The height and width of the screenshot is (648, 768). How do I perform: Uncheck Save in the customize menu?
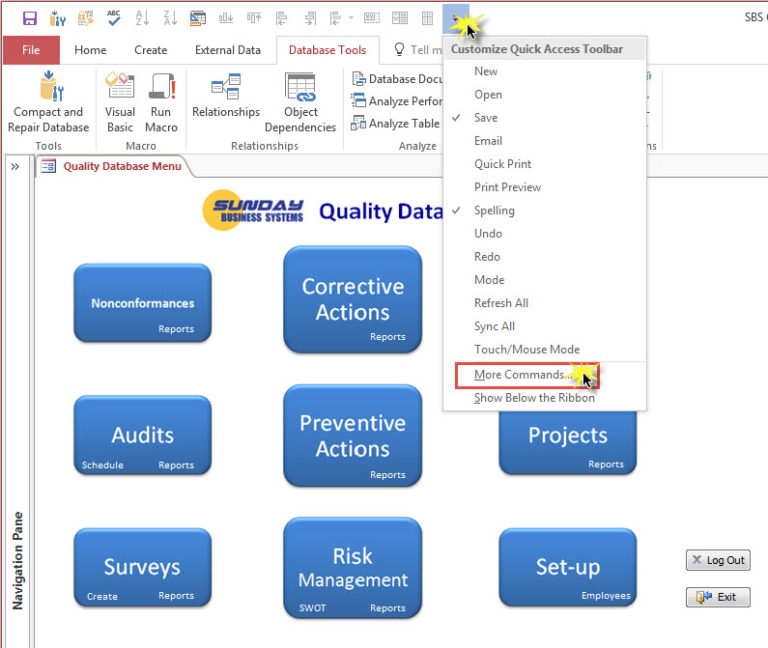486,118
